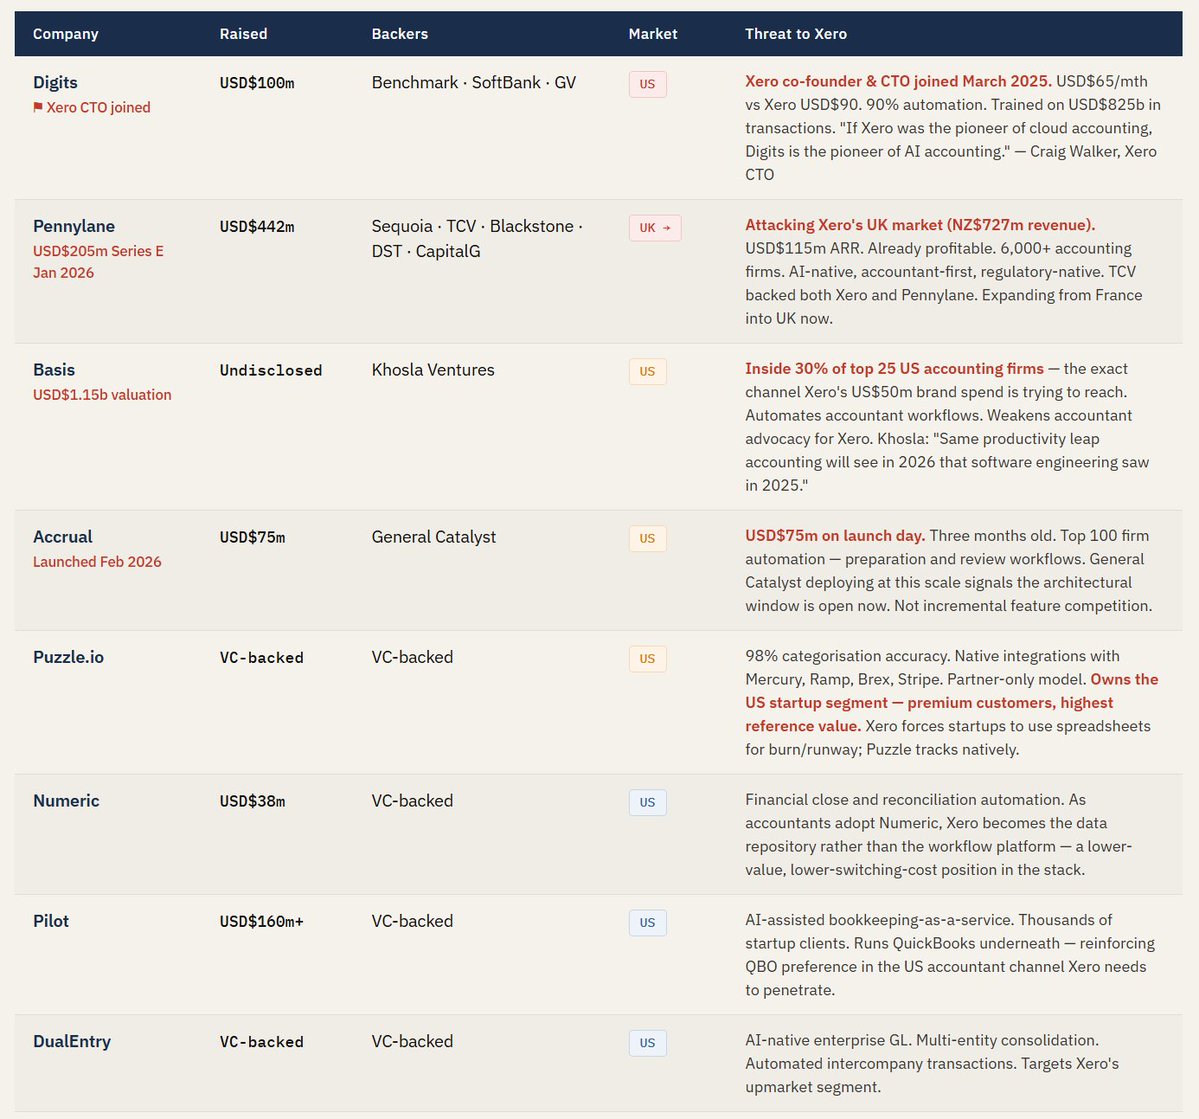
Task: Click the Pennylane company name
Action: pyautogui.click(x=73, y=226)
